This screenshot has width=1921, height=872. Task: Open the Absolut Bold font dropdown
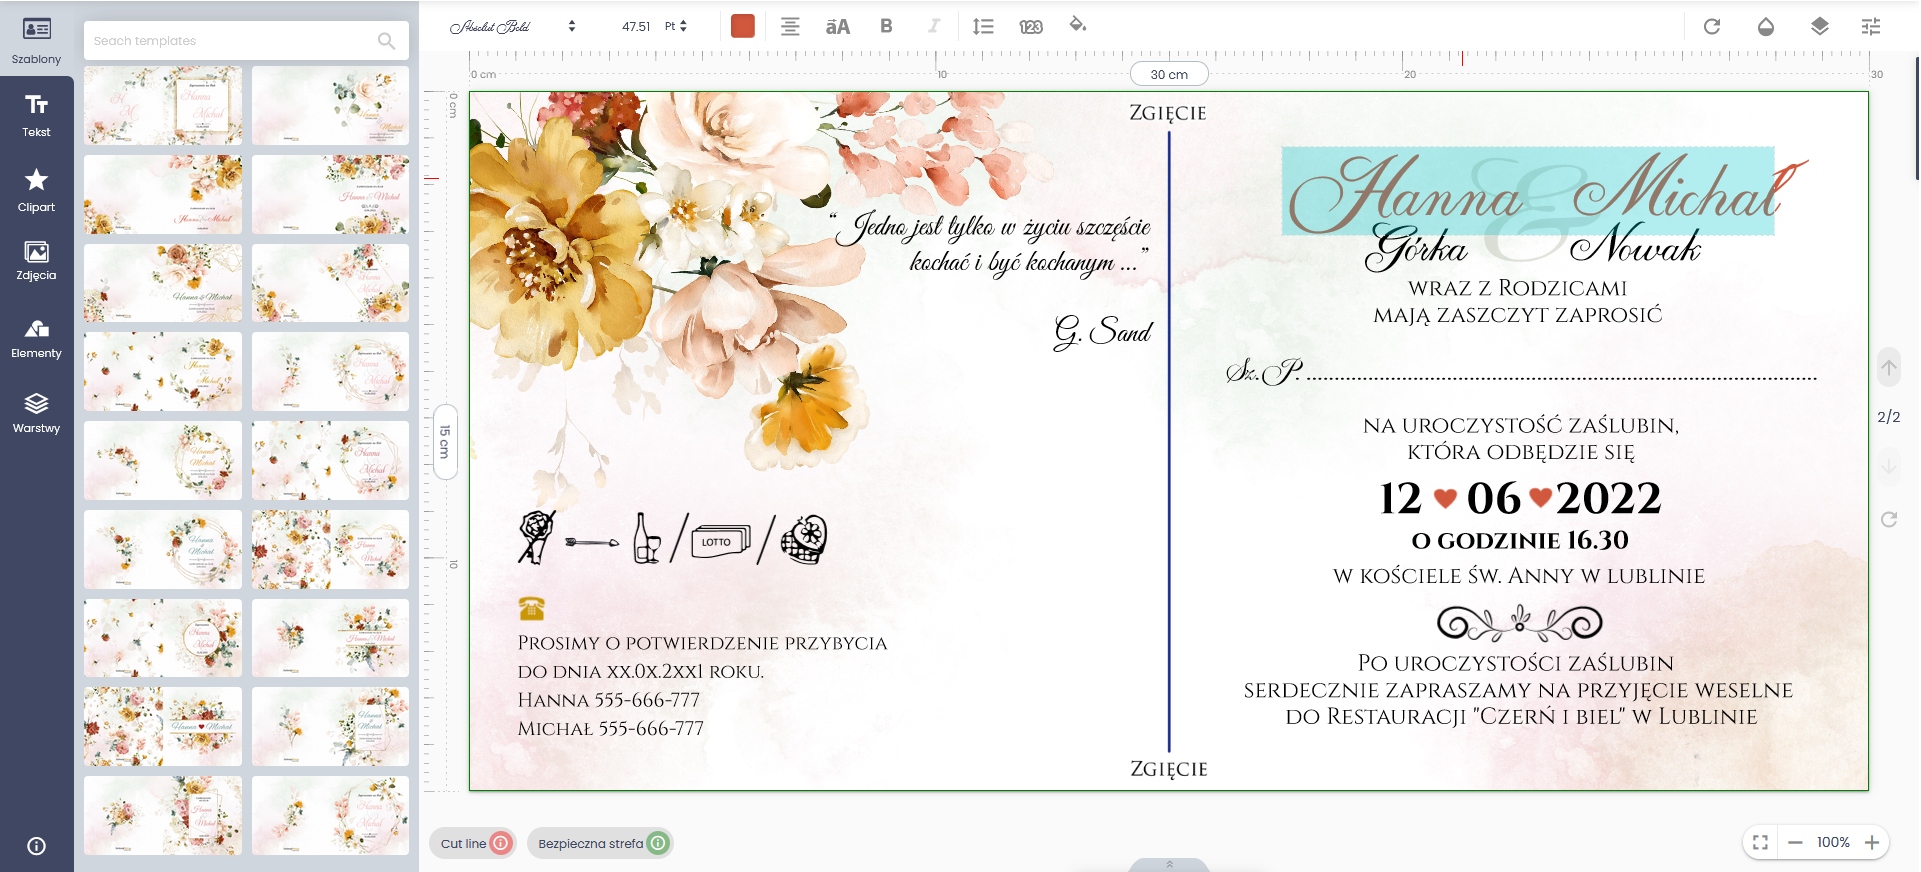tap(512, 26)
